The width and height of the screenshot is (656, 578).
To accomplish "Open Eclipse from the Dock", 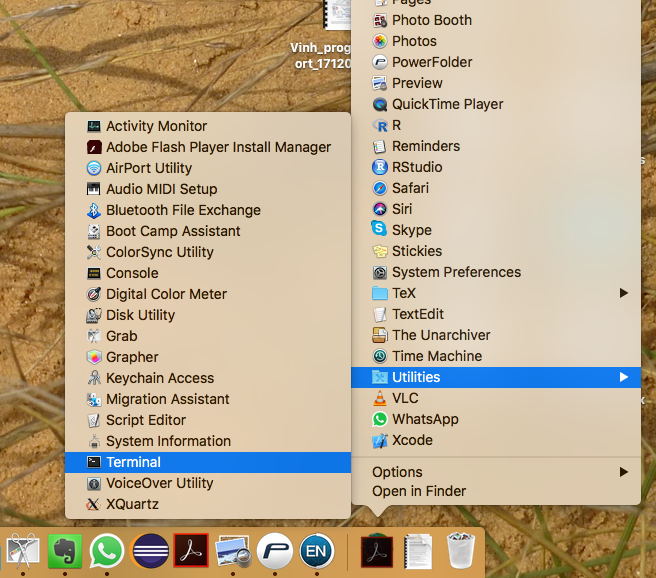I will pyautogui.click(x=149, y=551).
